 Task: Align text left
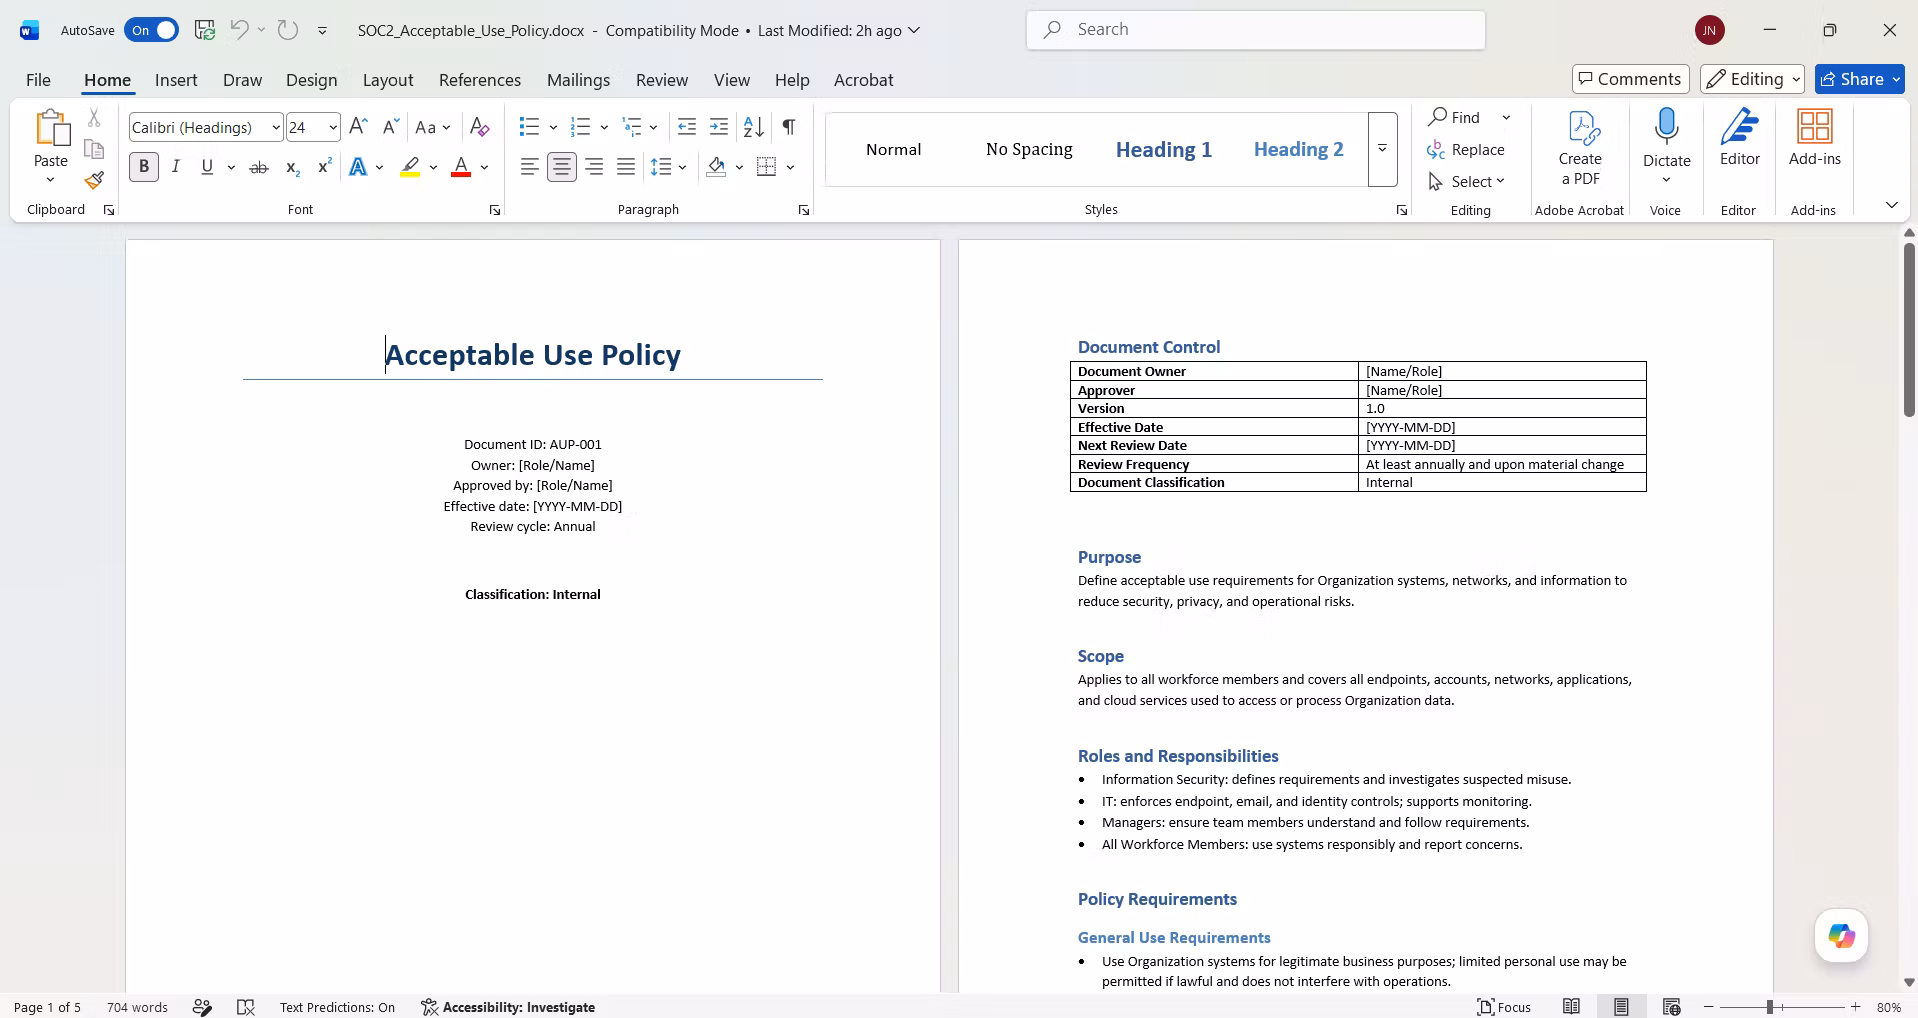pyautogui.click(x=530, y=167)
